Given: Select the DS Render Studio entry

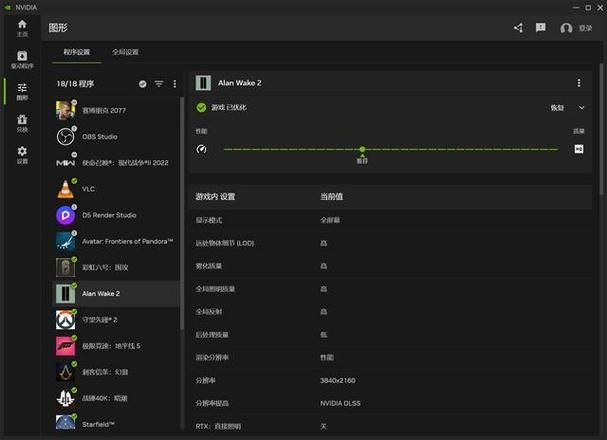Looking at the screenshot, I should point(116,215).
